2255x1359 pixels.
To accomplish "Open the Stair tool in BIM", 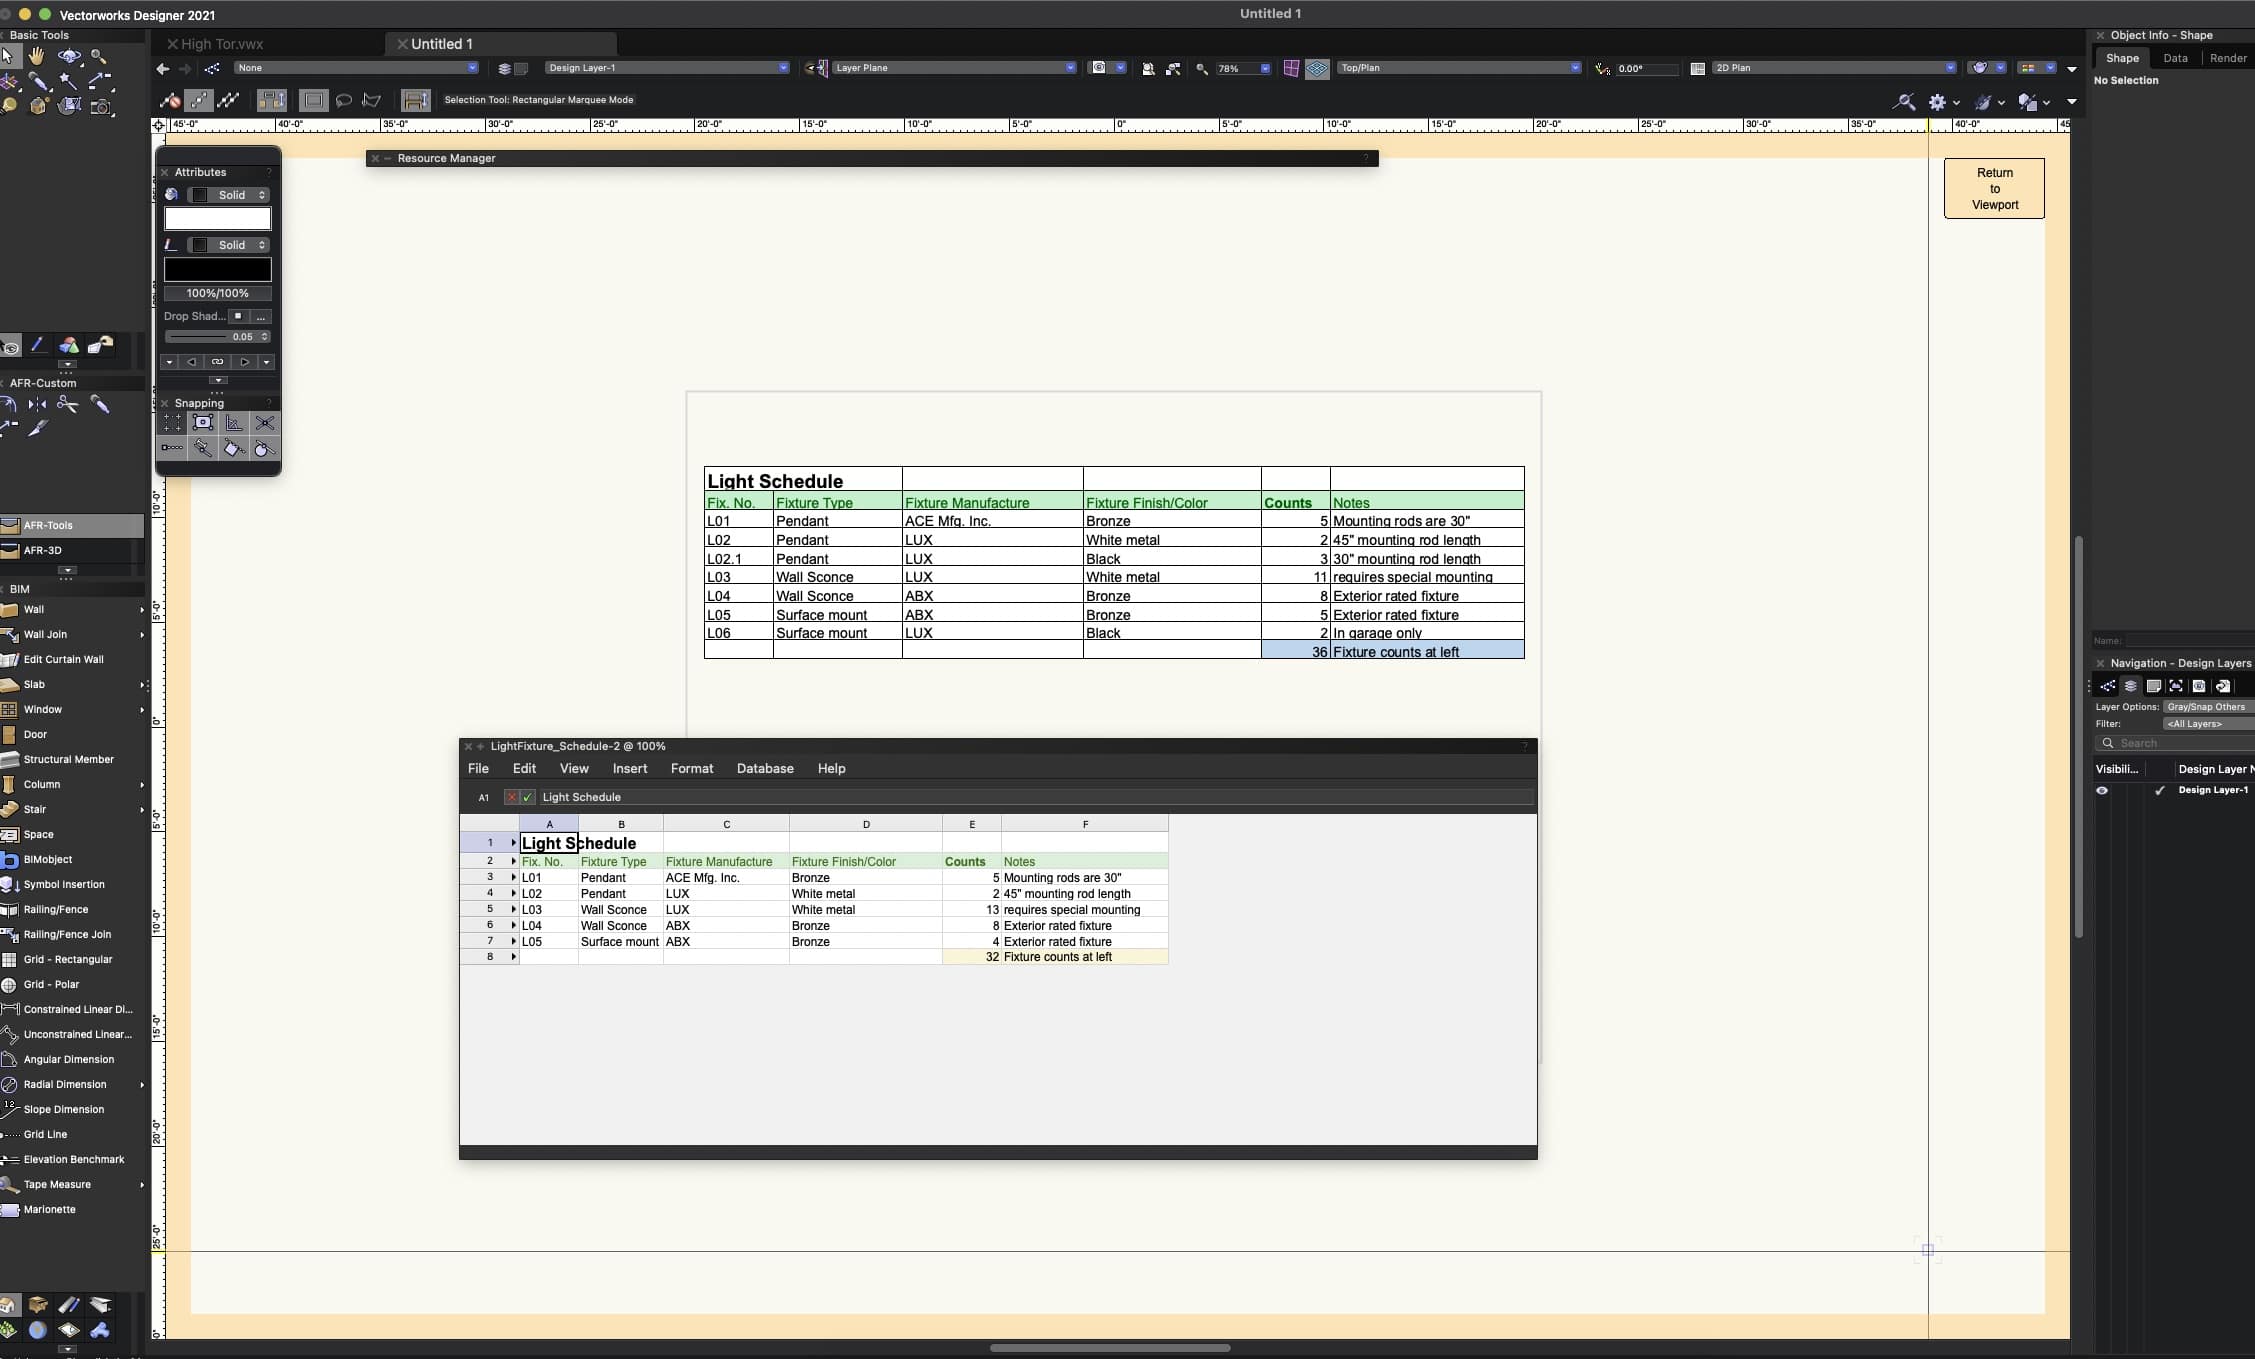I will tap(35, 809).
